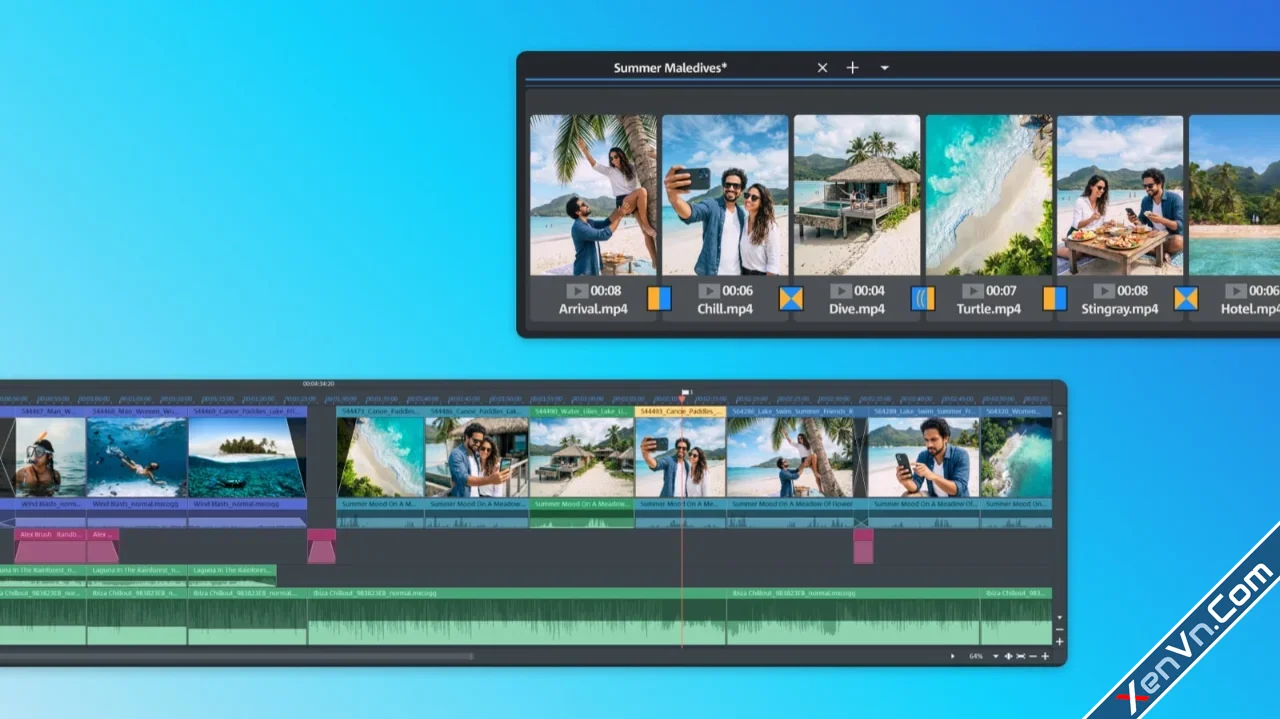Select the Dive.mp4 storyboard thumbnail
Viewport: 1280px width, 719px height.
[x=857, y=195]
